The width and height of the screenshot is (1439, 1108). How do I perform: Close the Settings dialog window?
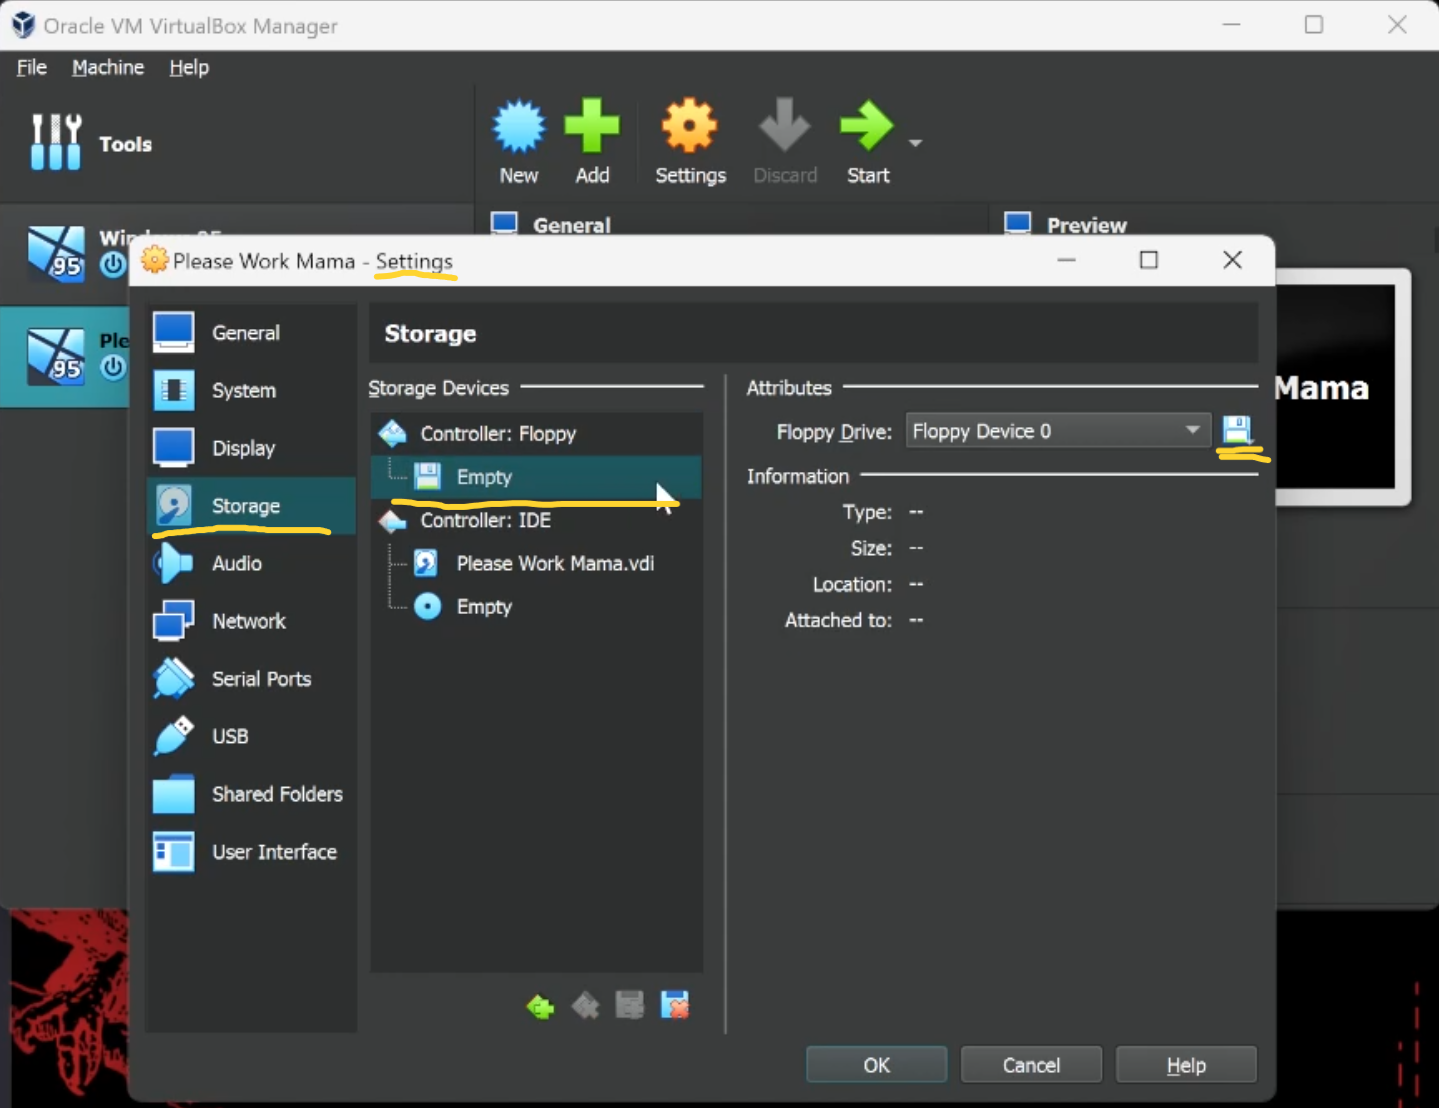(1232, 260)
